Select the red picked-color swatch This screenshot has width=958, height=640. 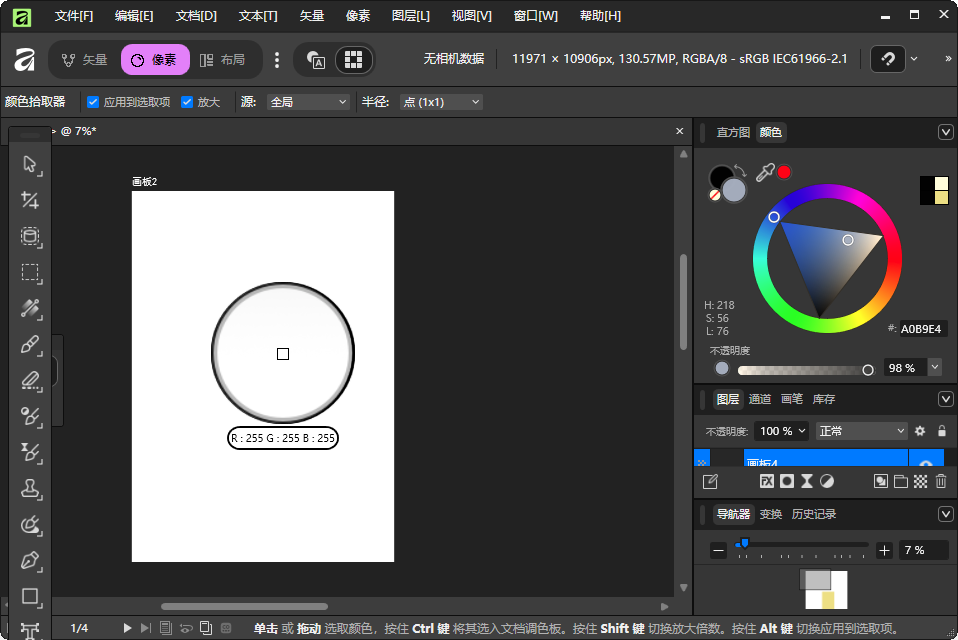pos(784,172)
